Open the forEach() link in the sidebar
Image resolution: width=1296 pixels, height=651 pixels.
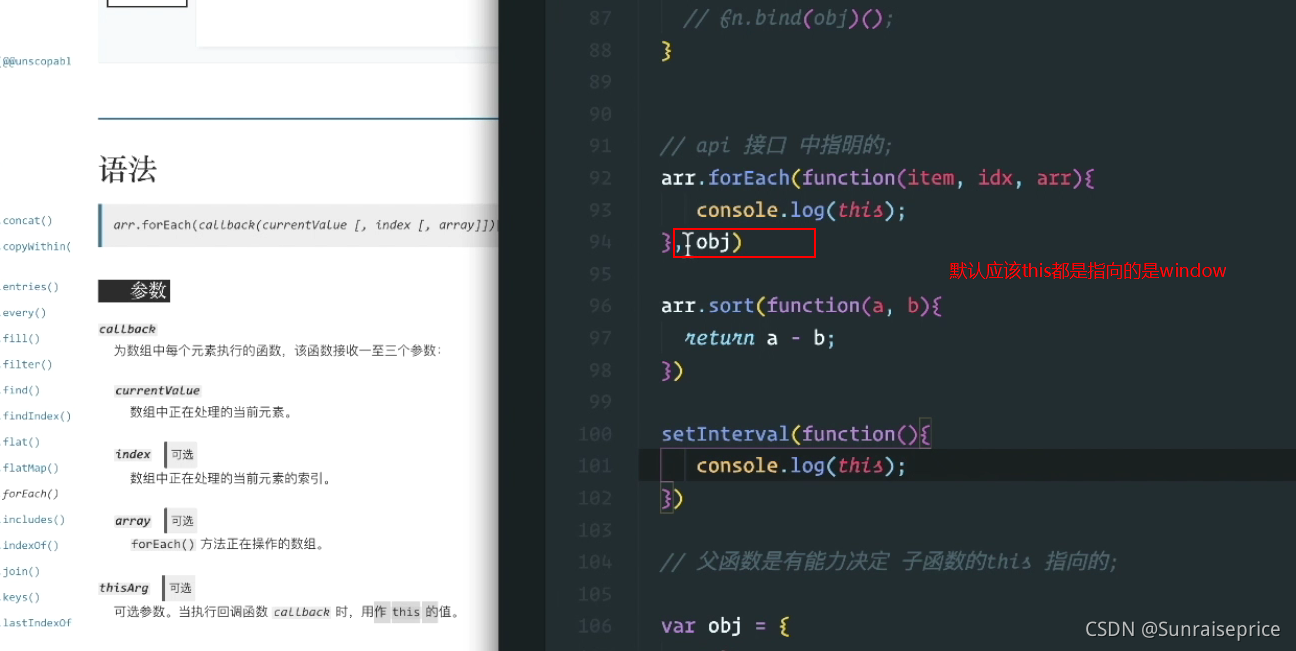pyautogui.click(x=31, y=493)
